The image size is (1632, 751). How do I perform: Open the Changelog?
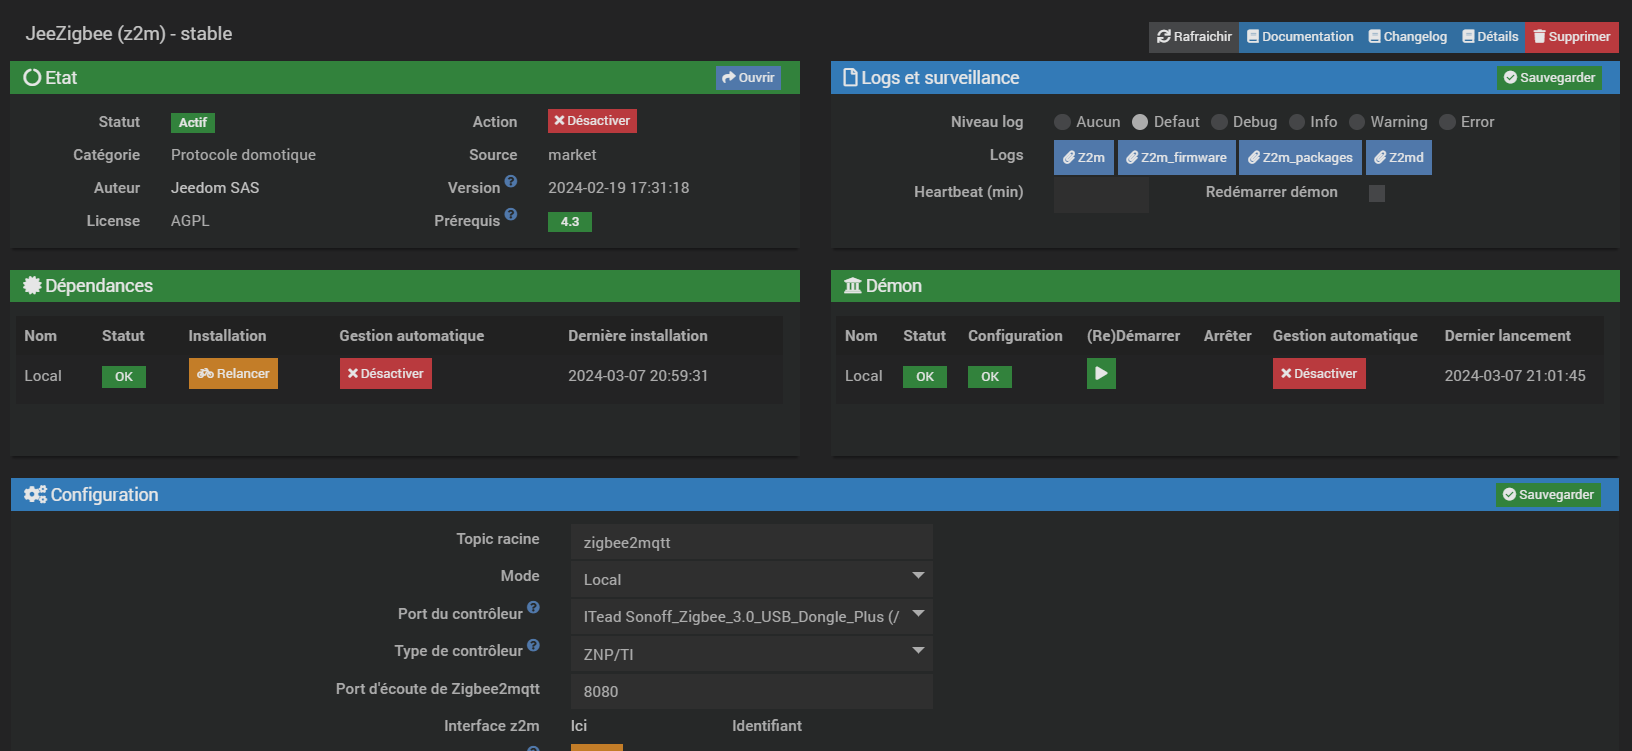pos(1407,37)
